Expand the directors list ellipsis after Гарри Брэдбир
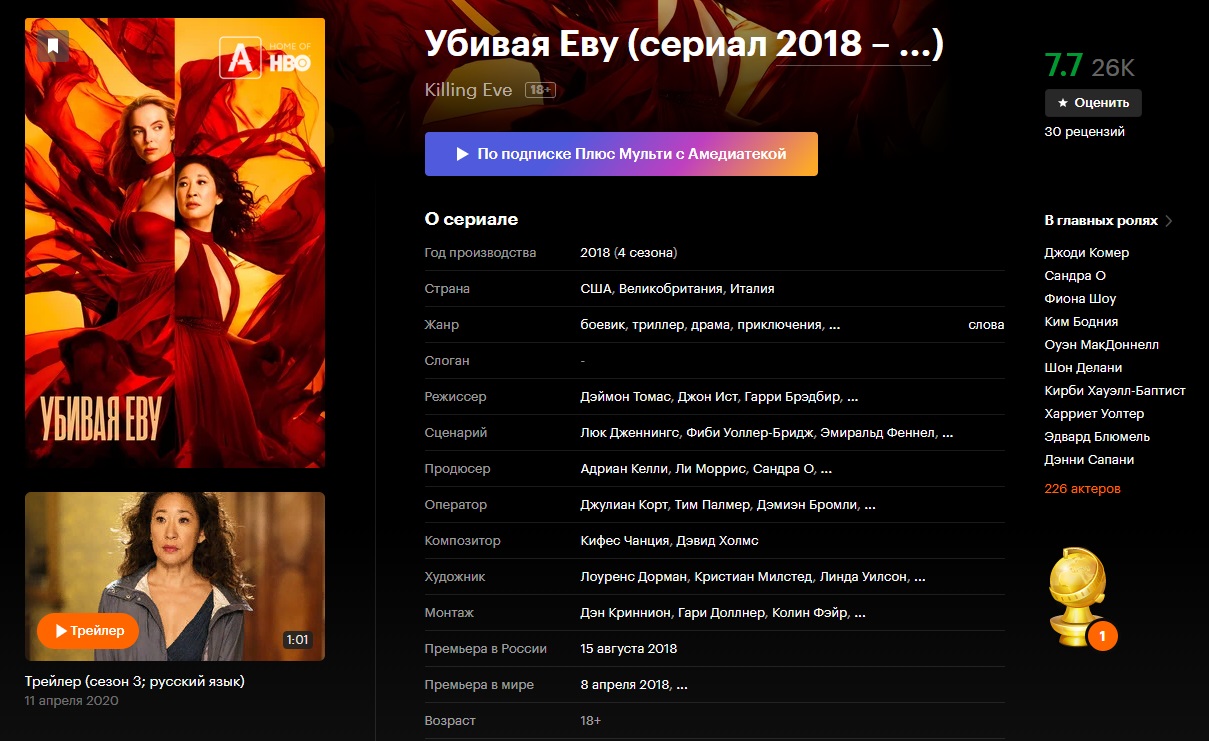Screen dimensions: 1209x741 tap(853, 397)
